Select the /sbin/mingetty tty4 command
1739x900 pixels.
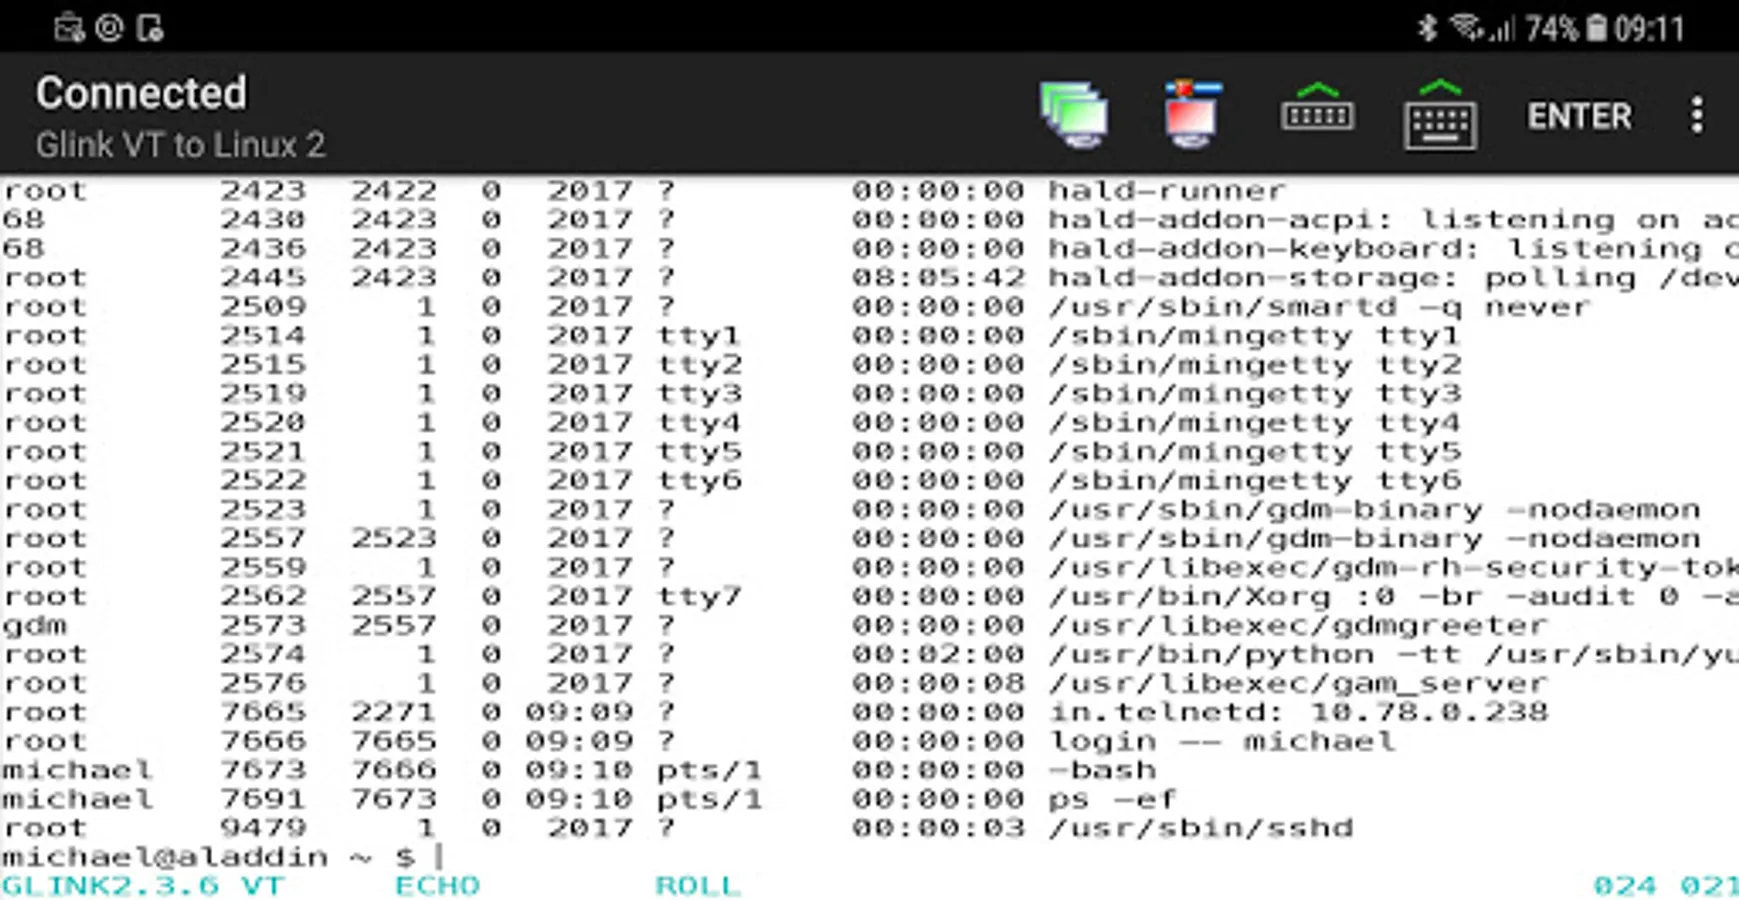coord(1254,422)
